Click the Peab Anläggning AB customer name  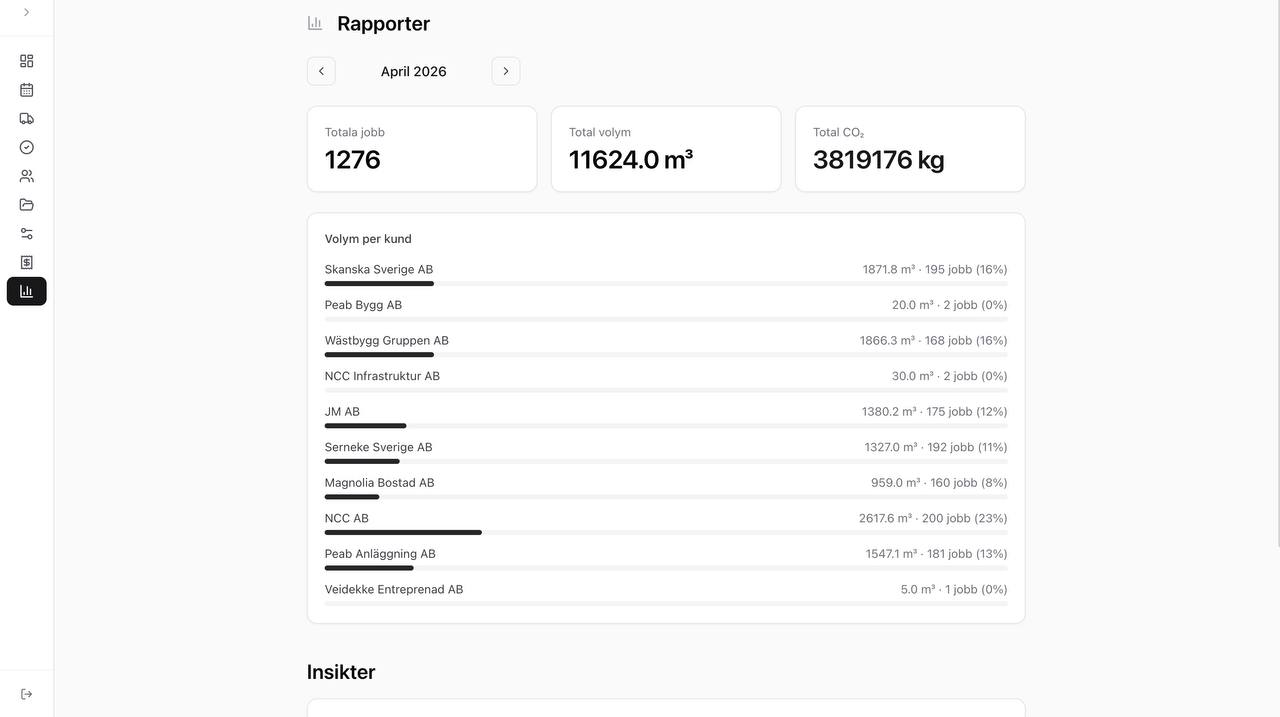[380, 554]
